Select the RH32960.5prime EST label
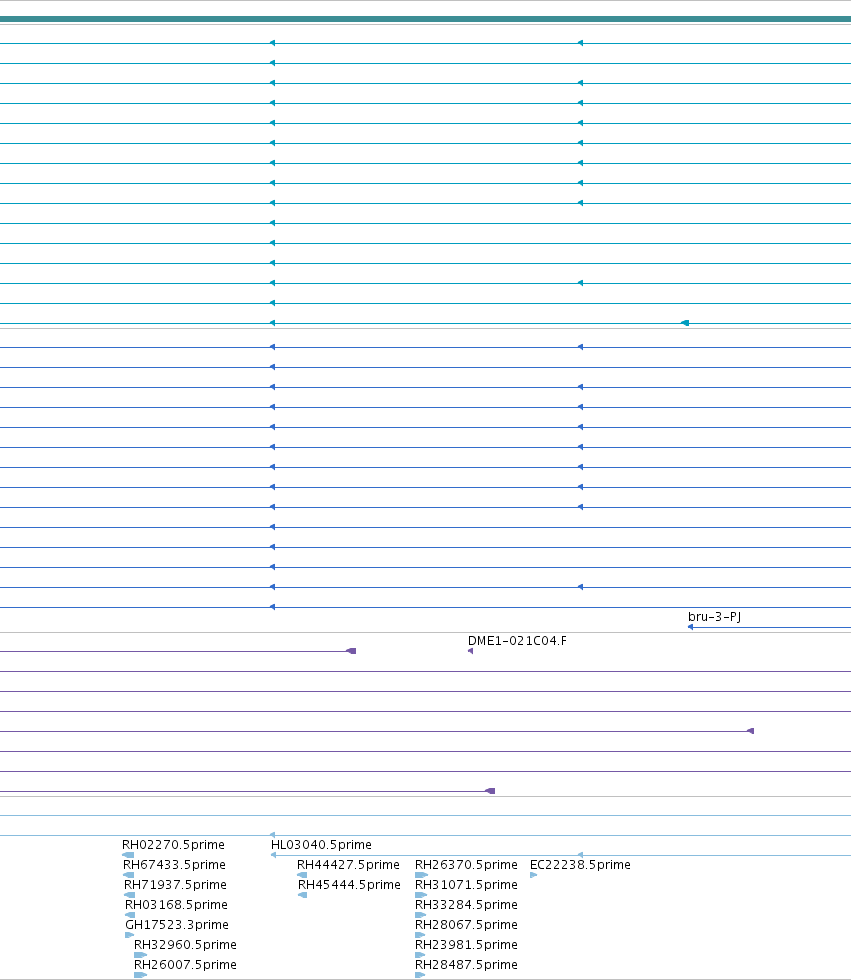This screenshot has height=980, width=851. click(x=185, y=944)
